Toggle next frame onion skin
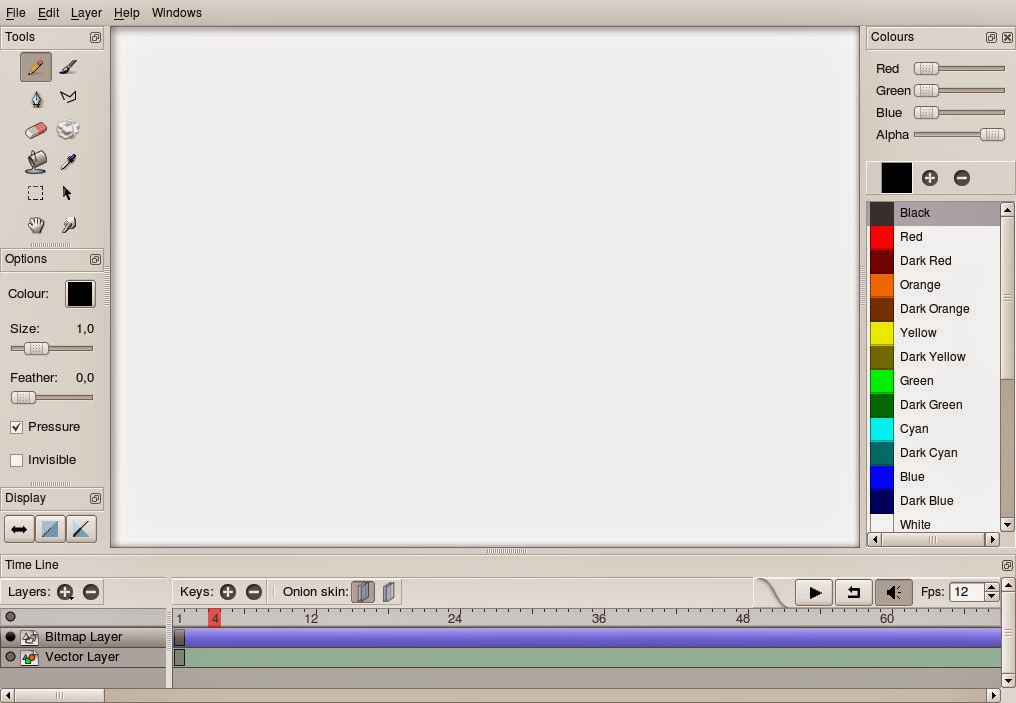This screenshot has width=1016, height=703. (389, 592)
